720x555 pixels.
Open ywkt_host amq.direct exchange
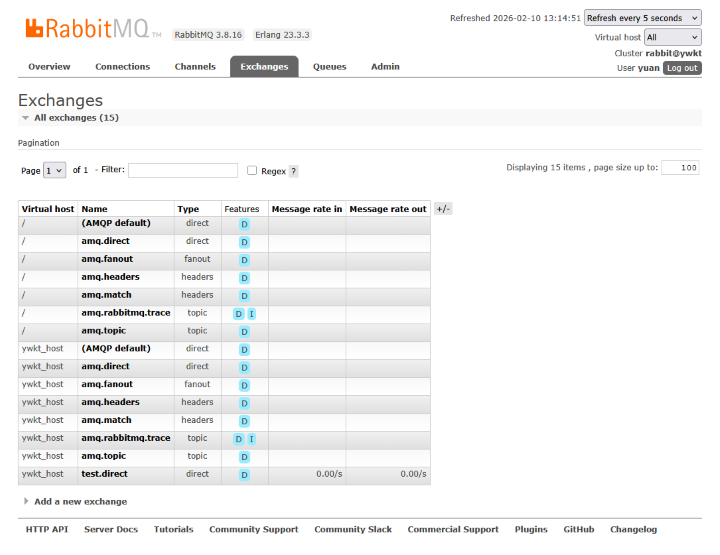106,366
